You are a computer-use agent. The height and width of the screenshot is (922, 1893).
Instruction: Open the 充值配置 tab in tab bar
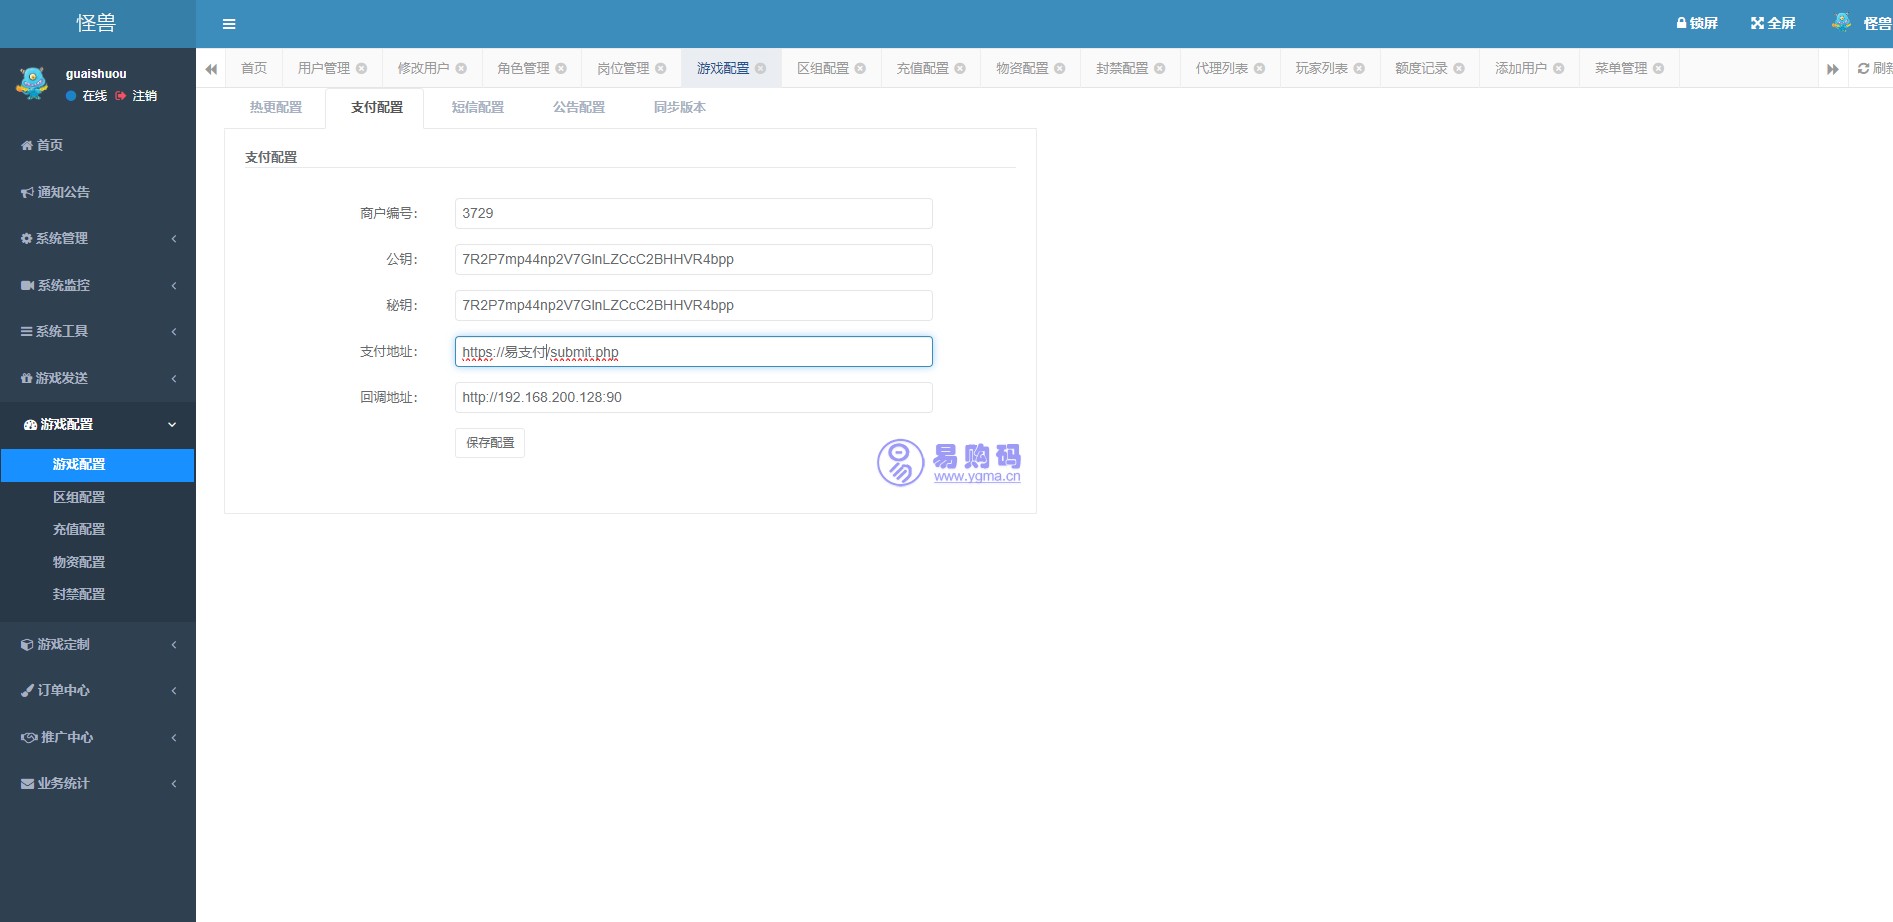922,68
